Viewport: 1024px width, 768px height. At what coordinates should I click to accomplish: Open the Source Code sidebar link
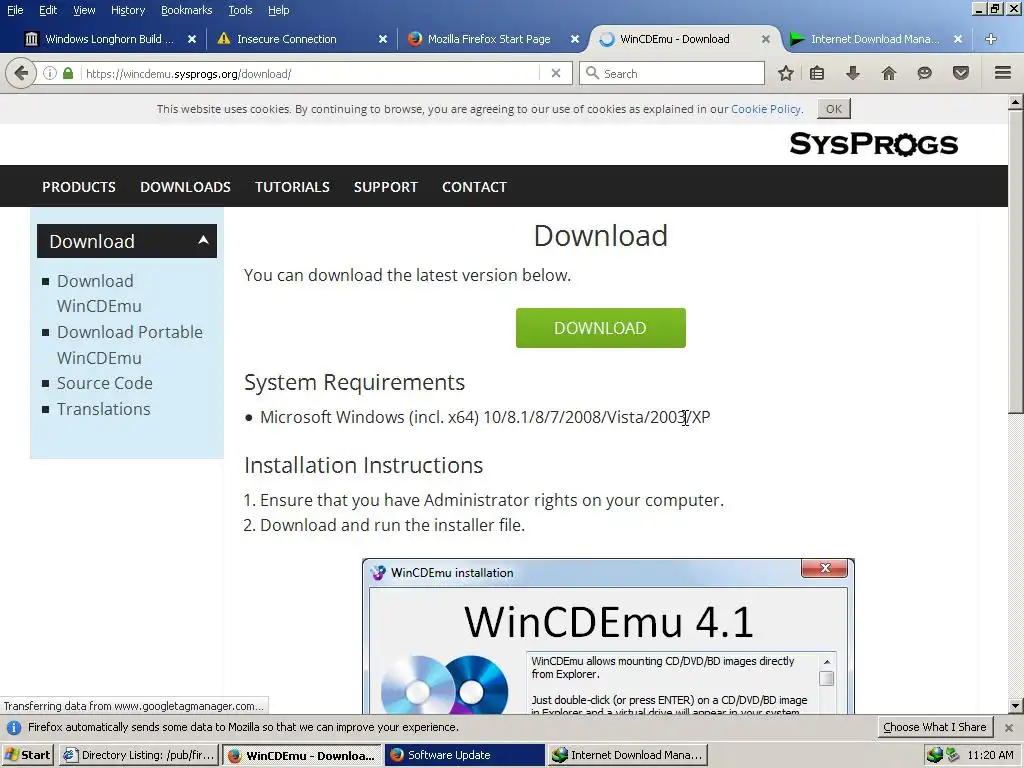click(104, 383)
